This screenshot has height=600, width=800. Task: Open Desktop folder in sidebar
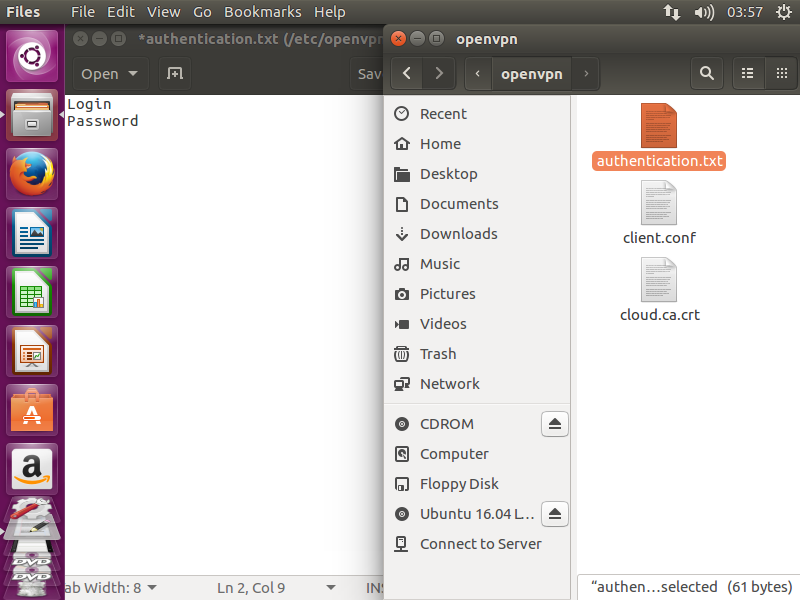477,174
